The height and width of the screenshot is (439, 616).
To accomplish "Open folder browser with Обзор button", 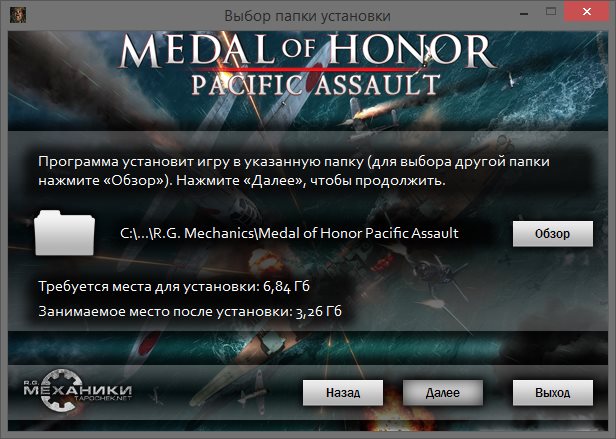I will (x=553, y=234).
